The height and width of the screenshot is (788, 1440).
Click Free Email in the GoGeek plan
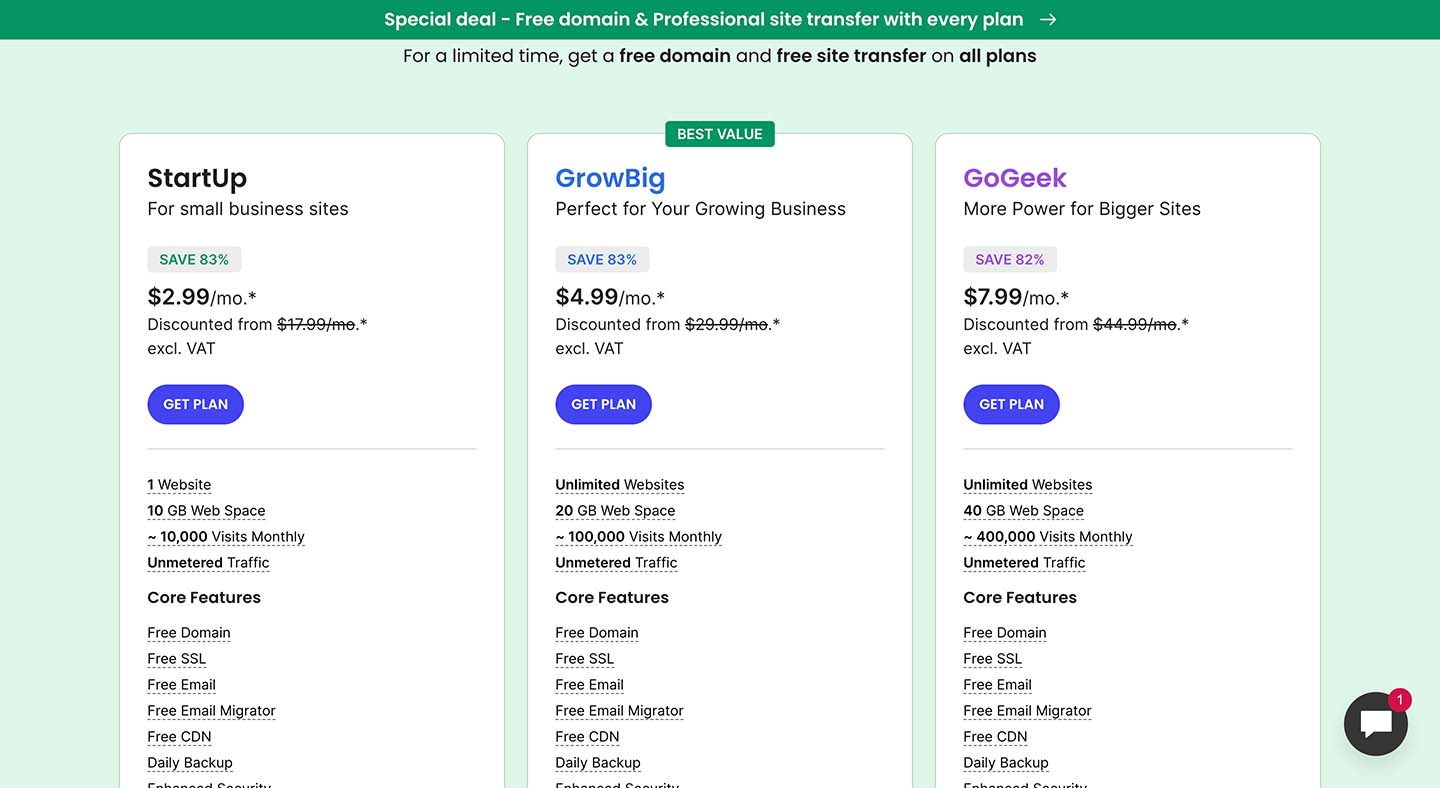(x=997, y=685)
